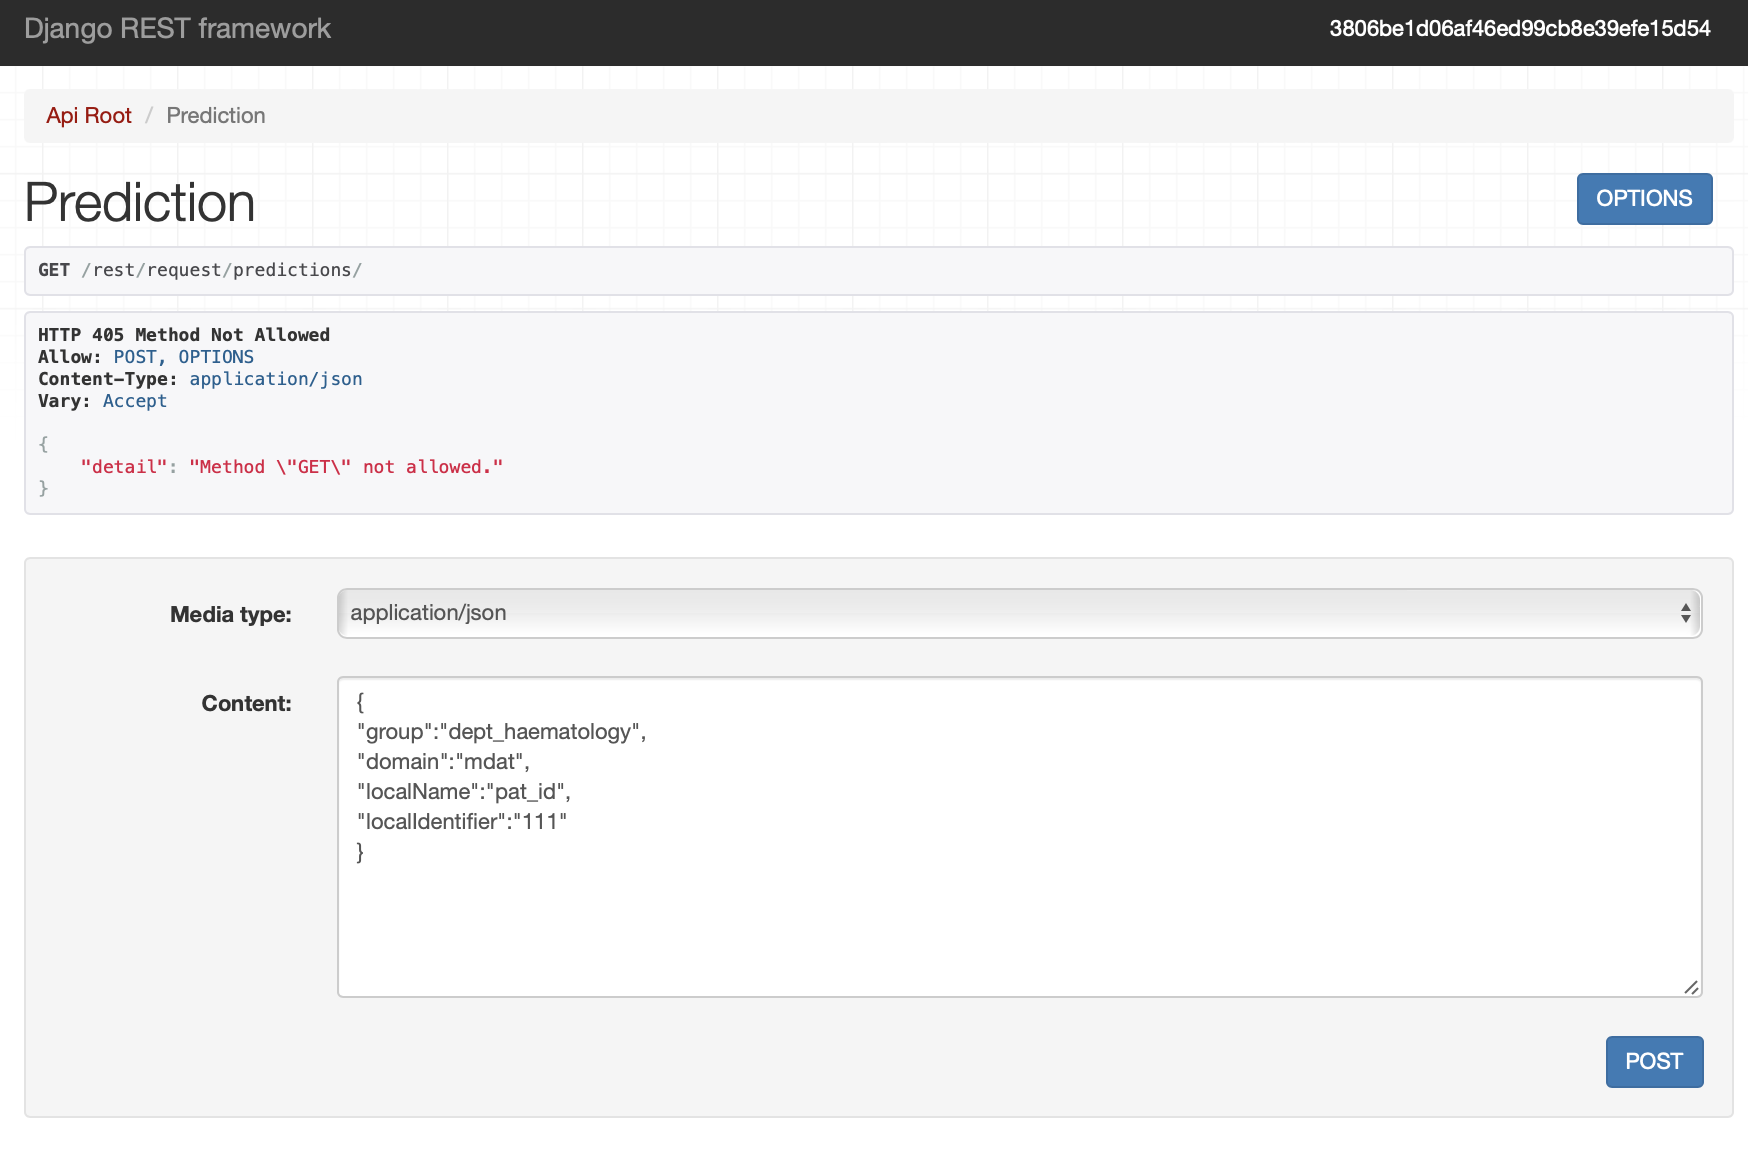Click the application/json Content-Type value
Image resolution: width=1748 pixels, height=1152 pixels.
[x=276, y=379]
